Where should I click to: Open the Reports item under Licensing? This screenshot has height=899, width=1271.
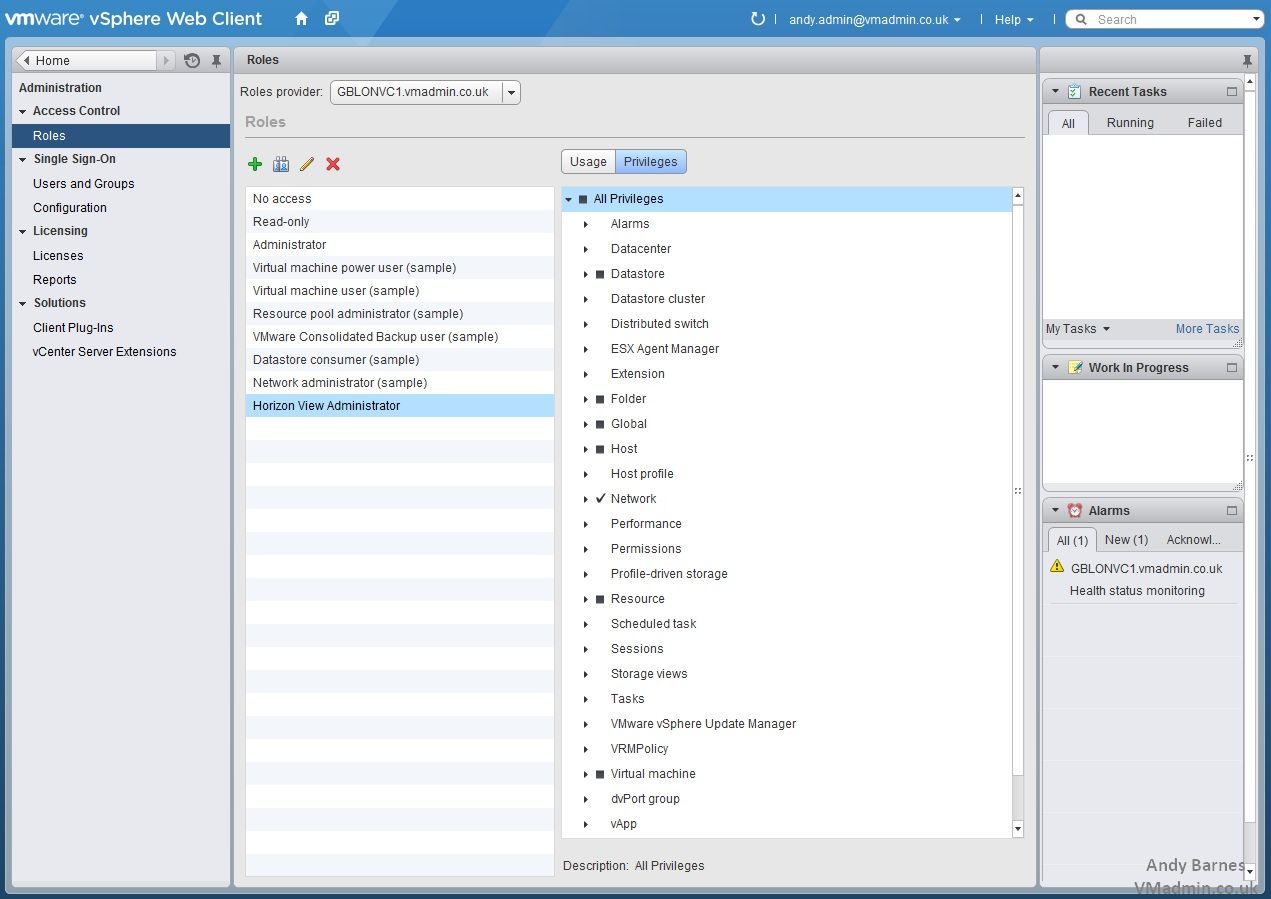(x=54, y=280)
